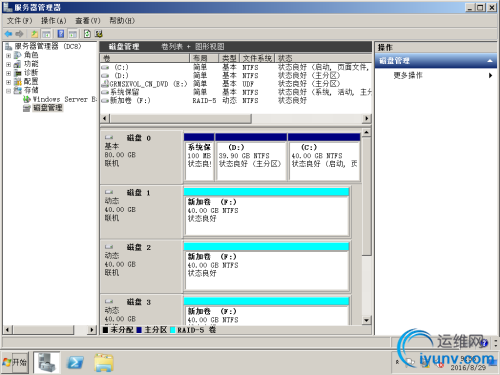Click Windows Server Backup tree icon

[x=27, y=99]
